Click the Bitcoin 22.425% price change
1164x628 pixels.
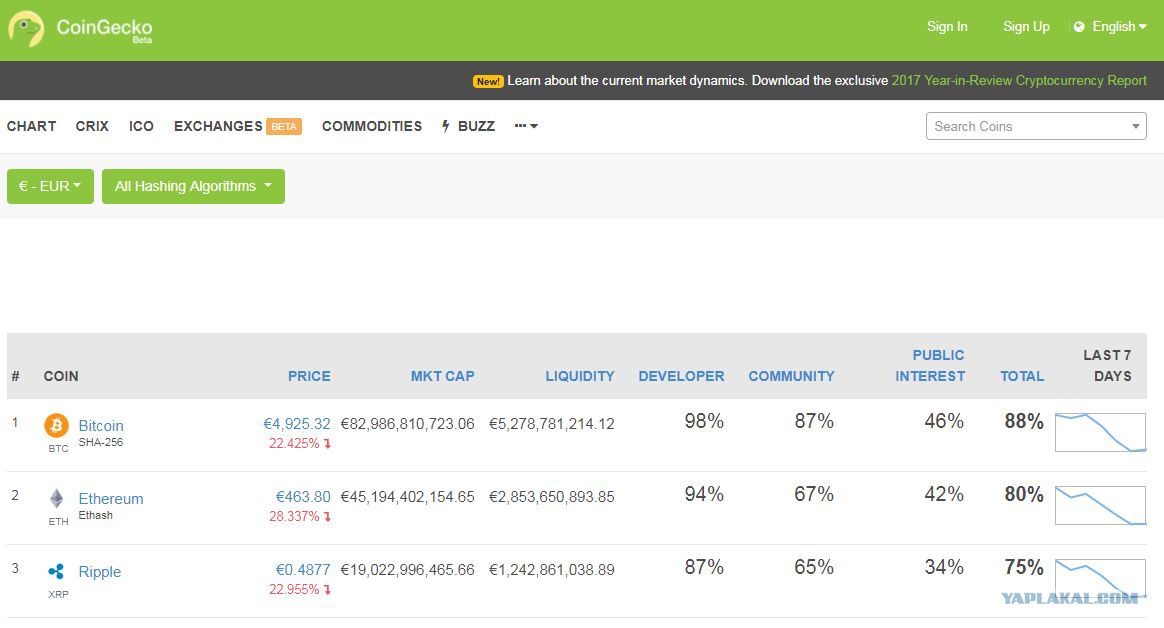pyautogui.click(x=299, y=443)
